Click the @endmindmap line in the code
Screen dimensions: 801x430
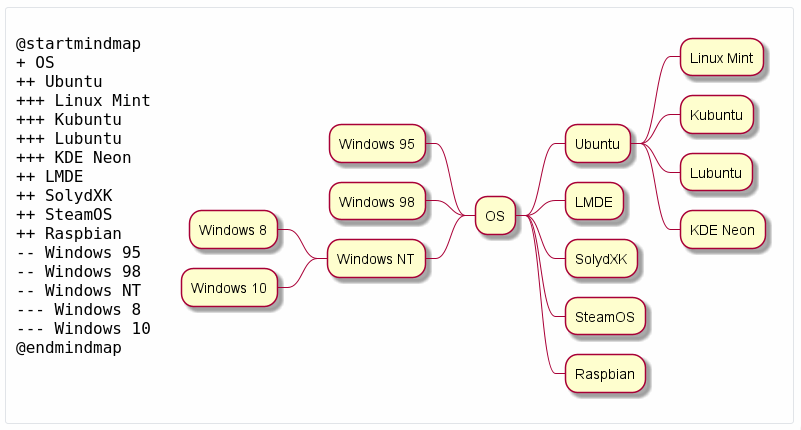(x=68, y=347)
